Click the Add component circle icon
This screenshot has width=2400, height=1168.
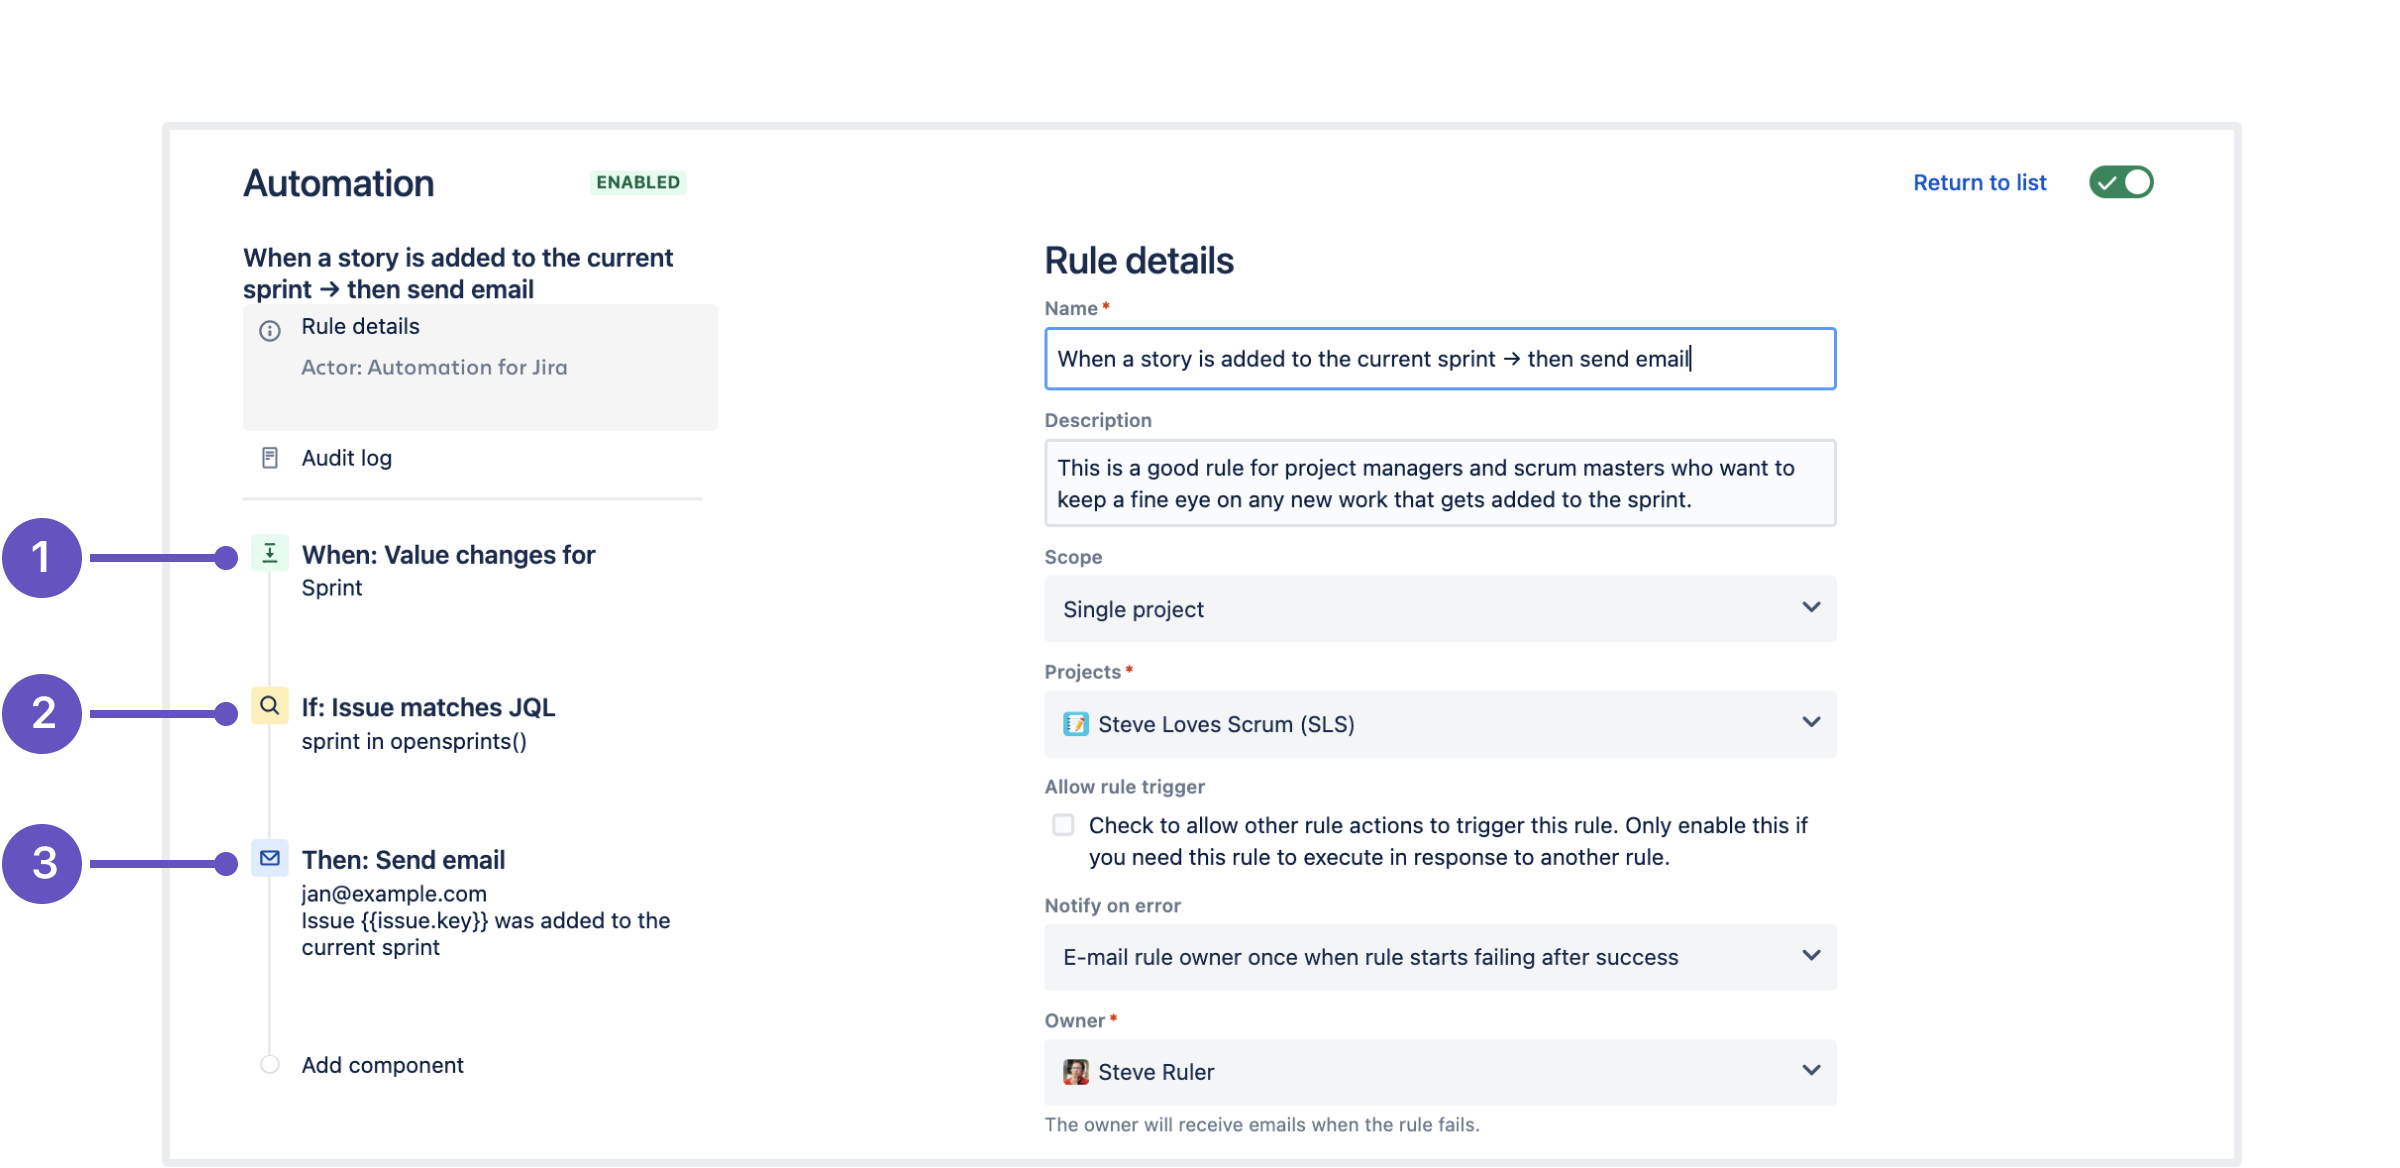tap(269, 1064)
